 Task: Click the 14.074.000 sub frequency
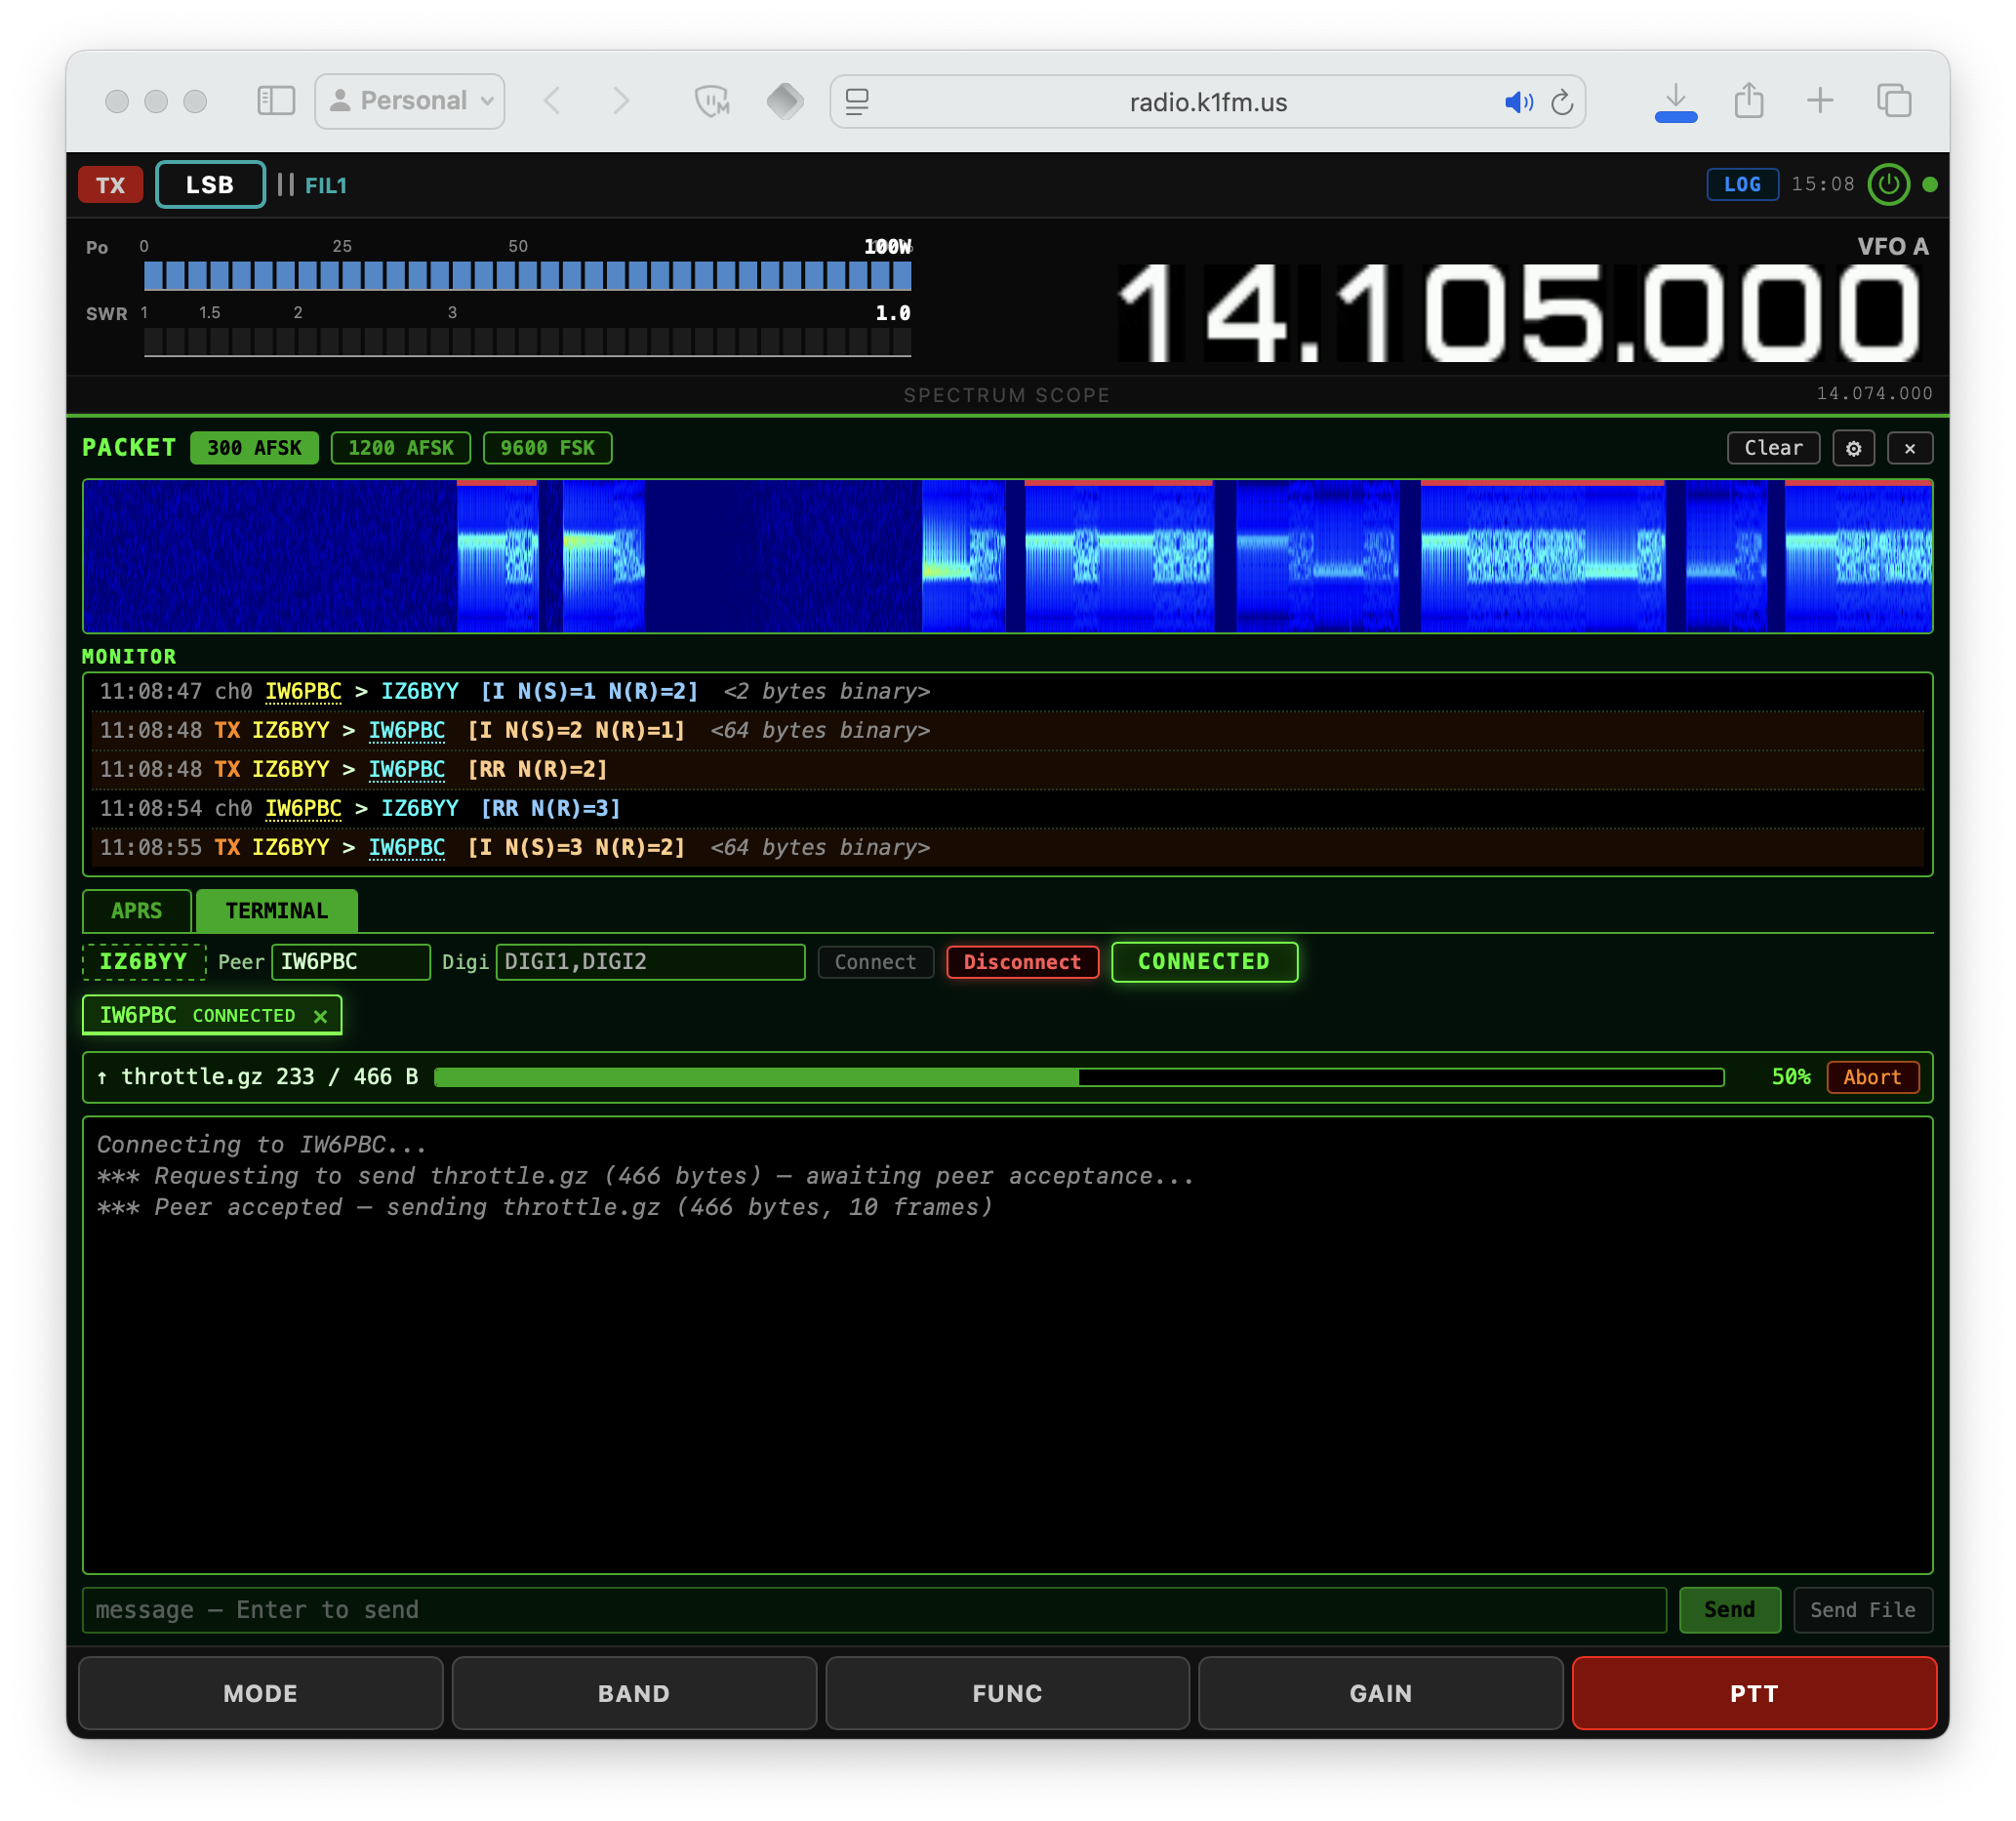[x=1874, y=393]
